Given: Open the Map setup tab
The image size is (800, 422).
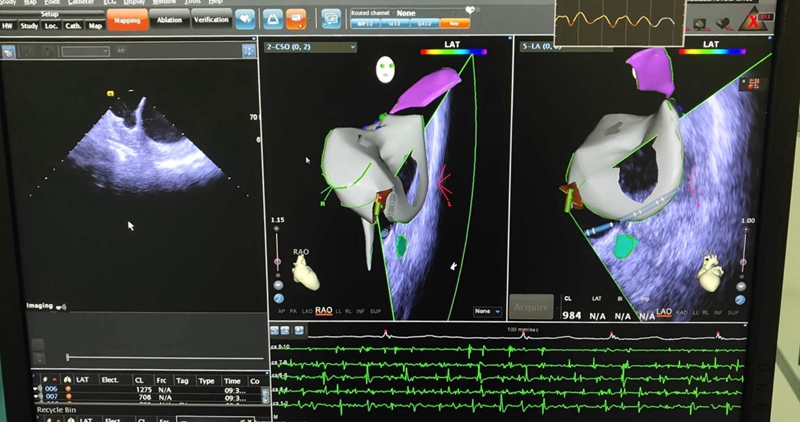Looking at the screenshot, I should point(95,26).
